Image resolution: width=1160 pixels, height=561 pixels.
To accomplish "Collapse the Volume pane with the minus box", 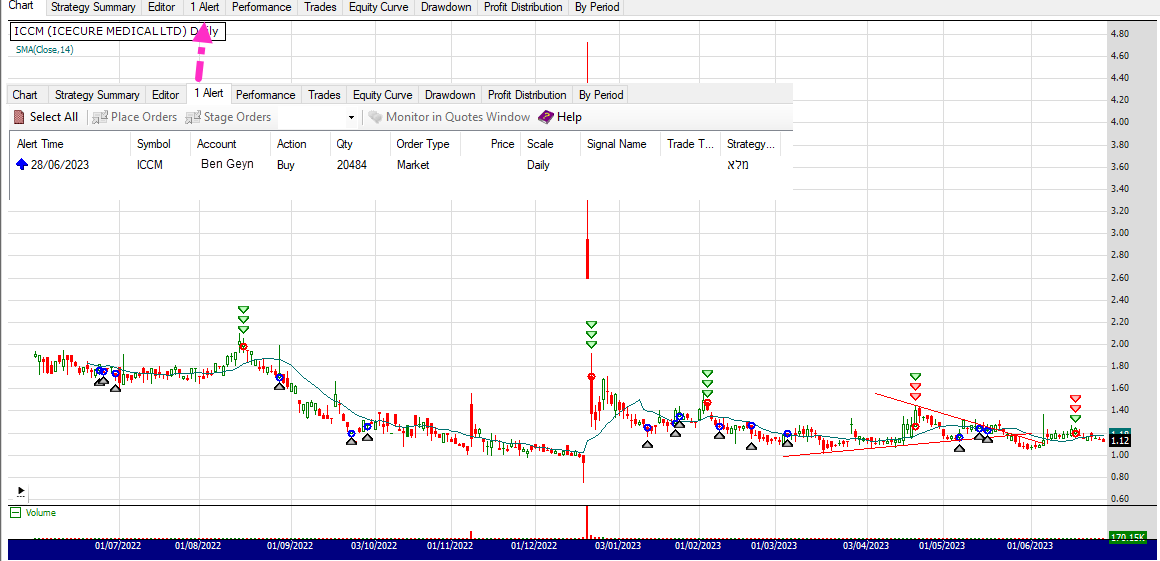I will (x=15, y=513).
